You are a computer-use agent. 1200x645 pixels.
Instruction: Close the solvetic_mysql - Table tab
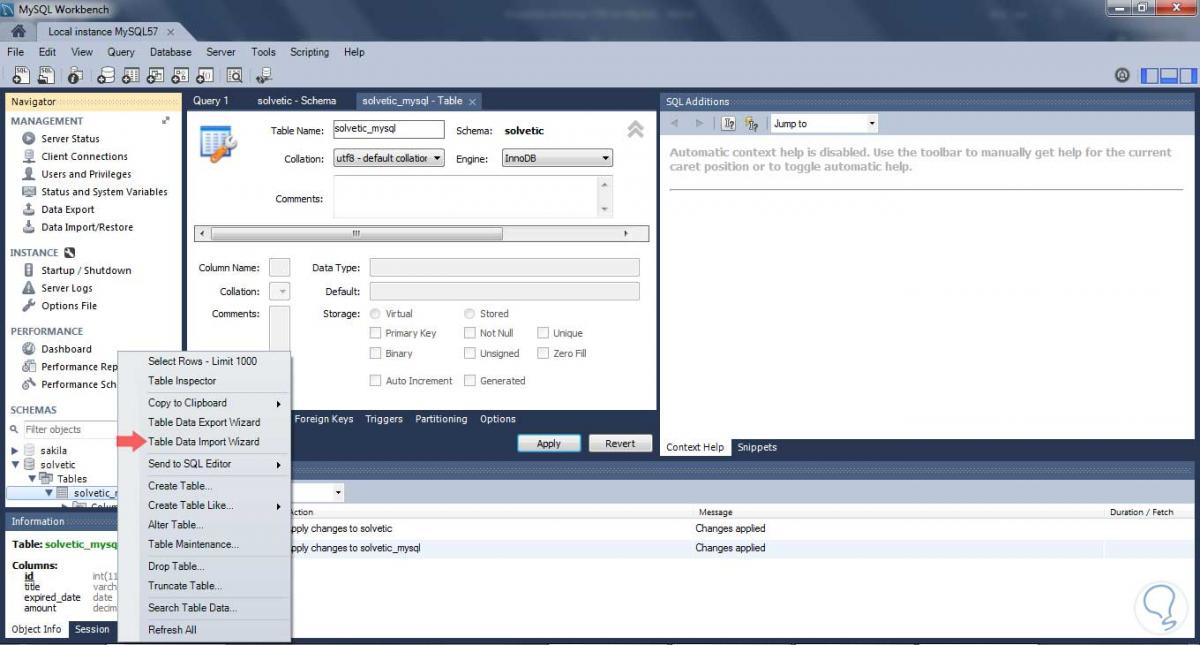coord(472,101)
